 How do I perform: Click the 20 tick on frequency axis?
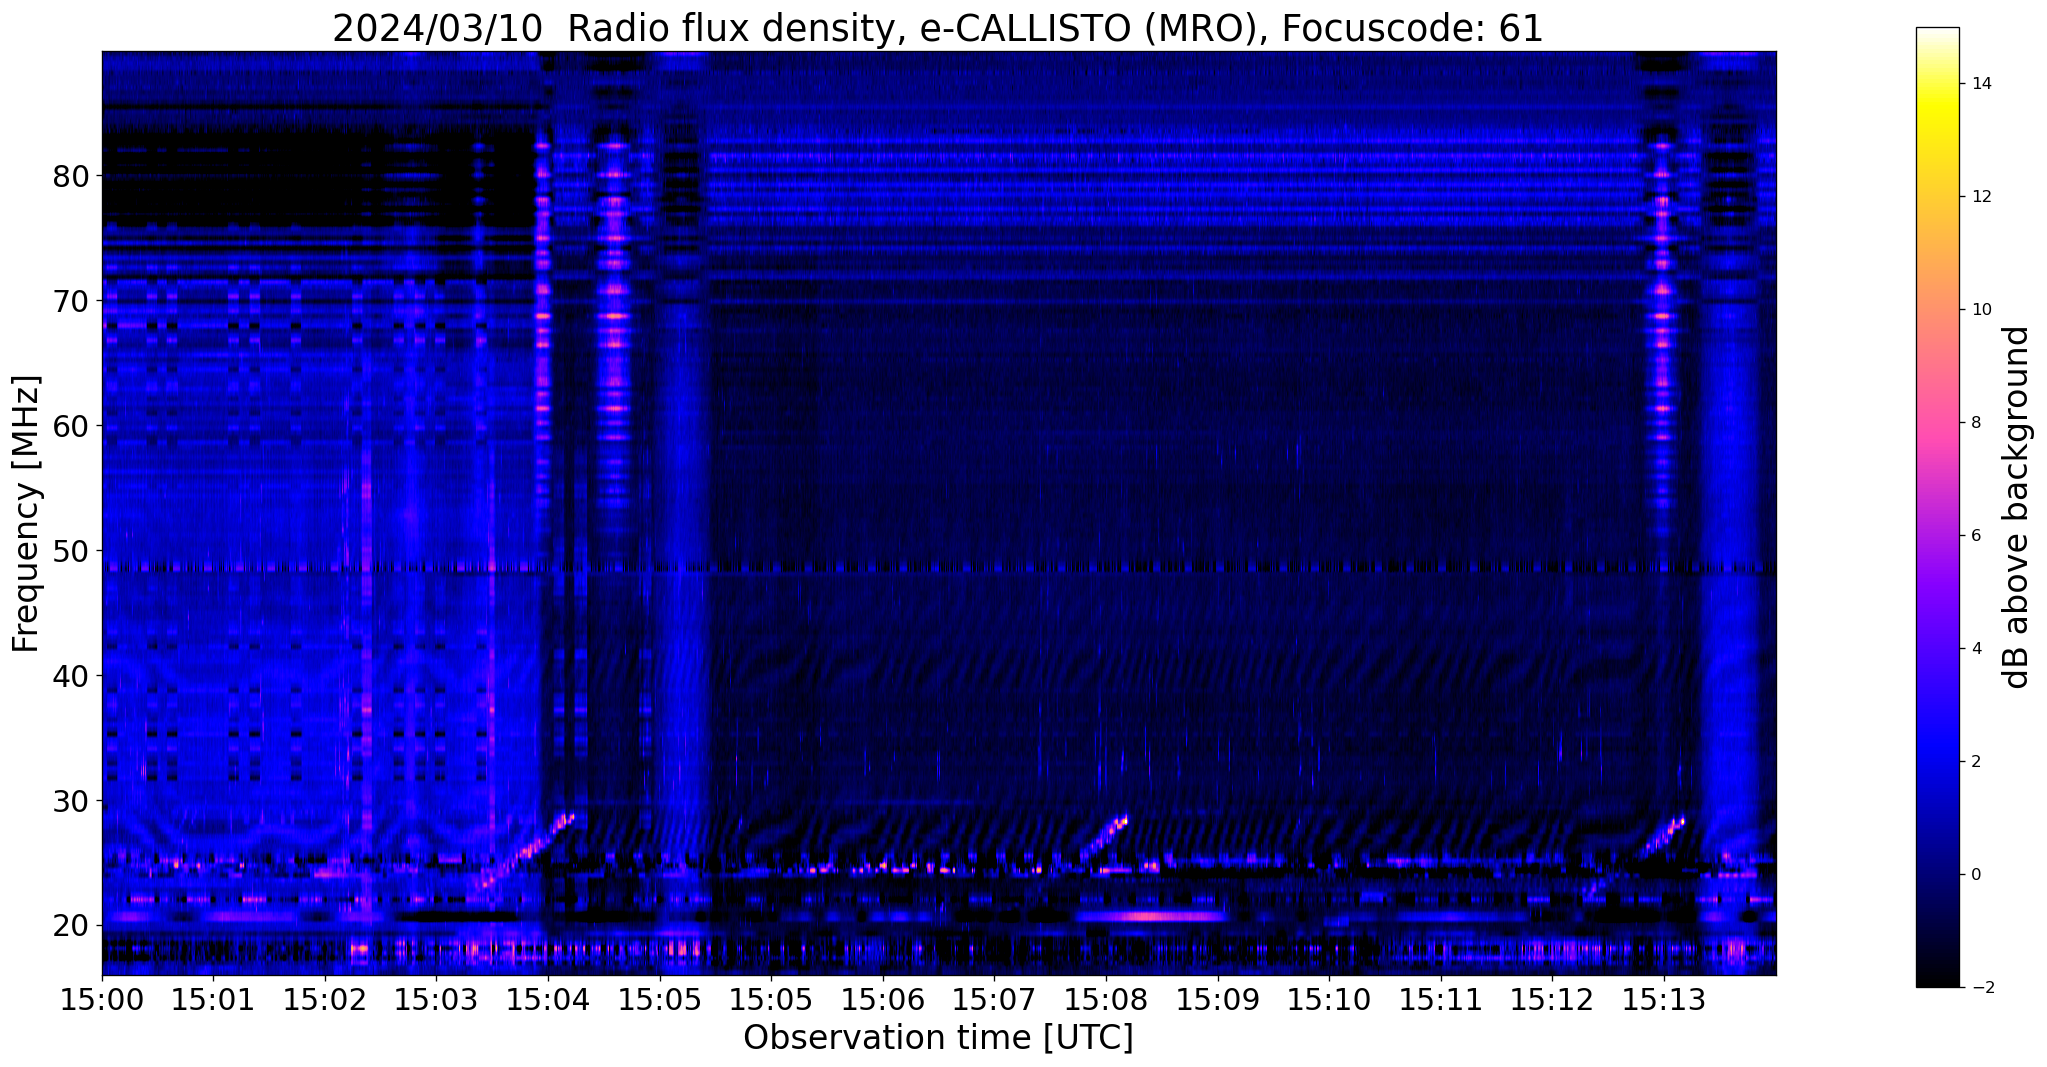click(x=72, y=926)
